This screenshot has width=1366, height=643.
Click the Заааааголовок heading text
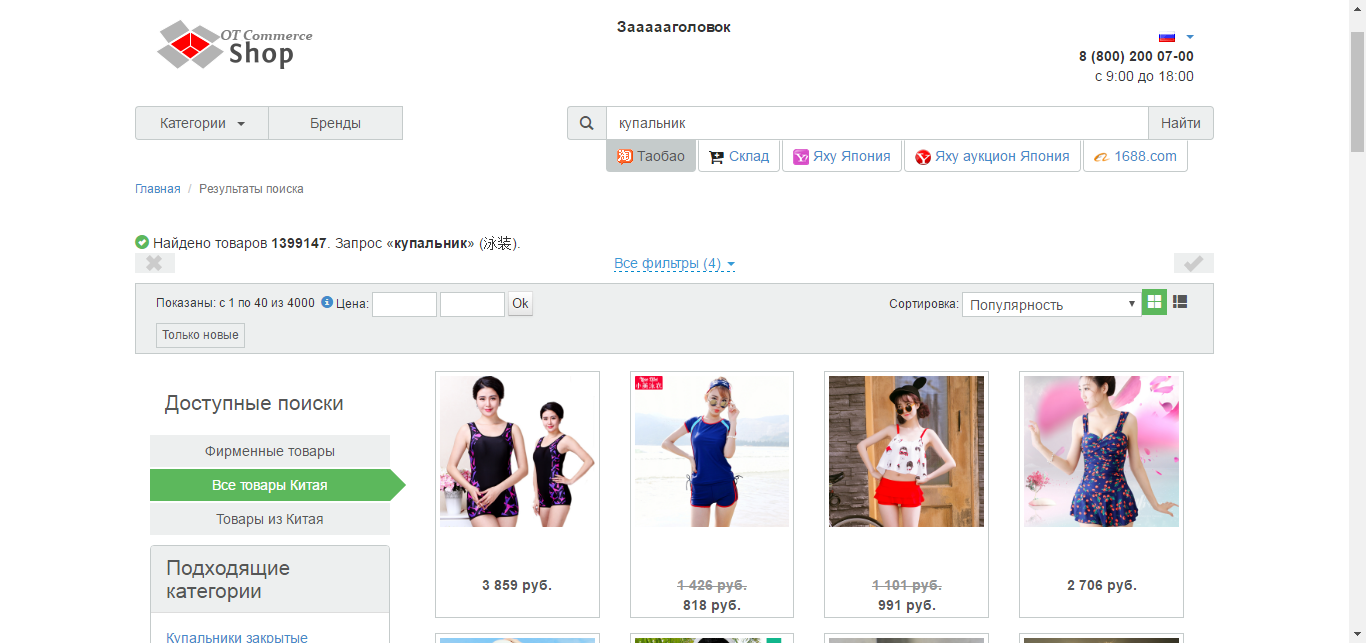pyautogui.click(x=674, y=27)
